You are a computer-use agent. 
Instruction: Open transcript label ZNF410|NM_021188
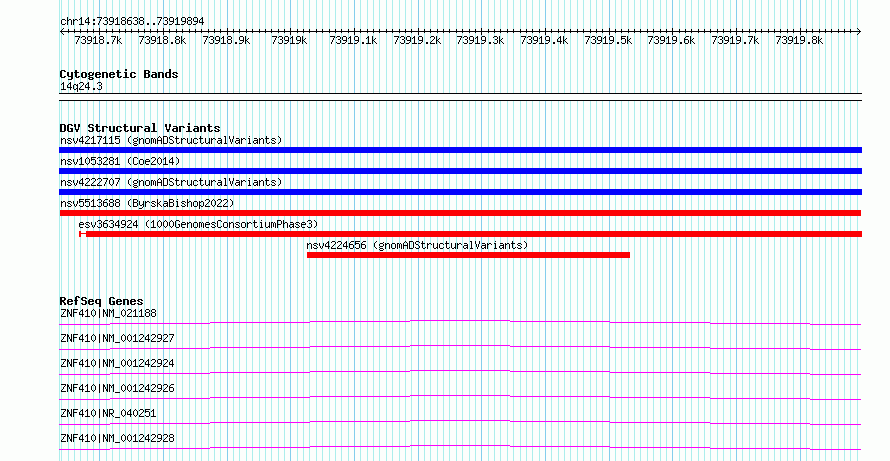(108, 313)
